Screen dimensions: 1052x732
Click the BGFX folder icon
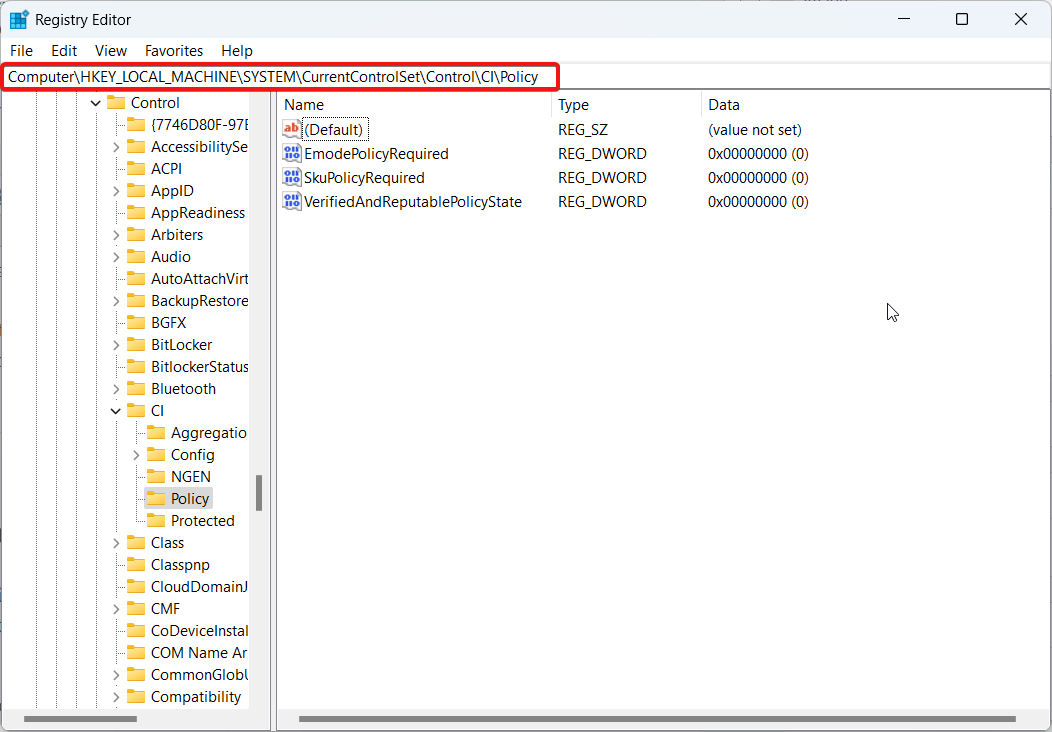136,323
